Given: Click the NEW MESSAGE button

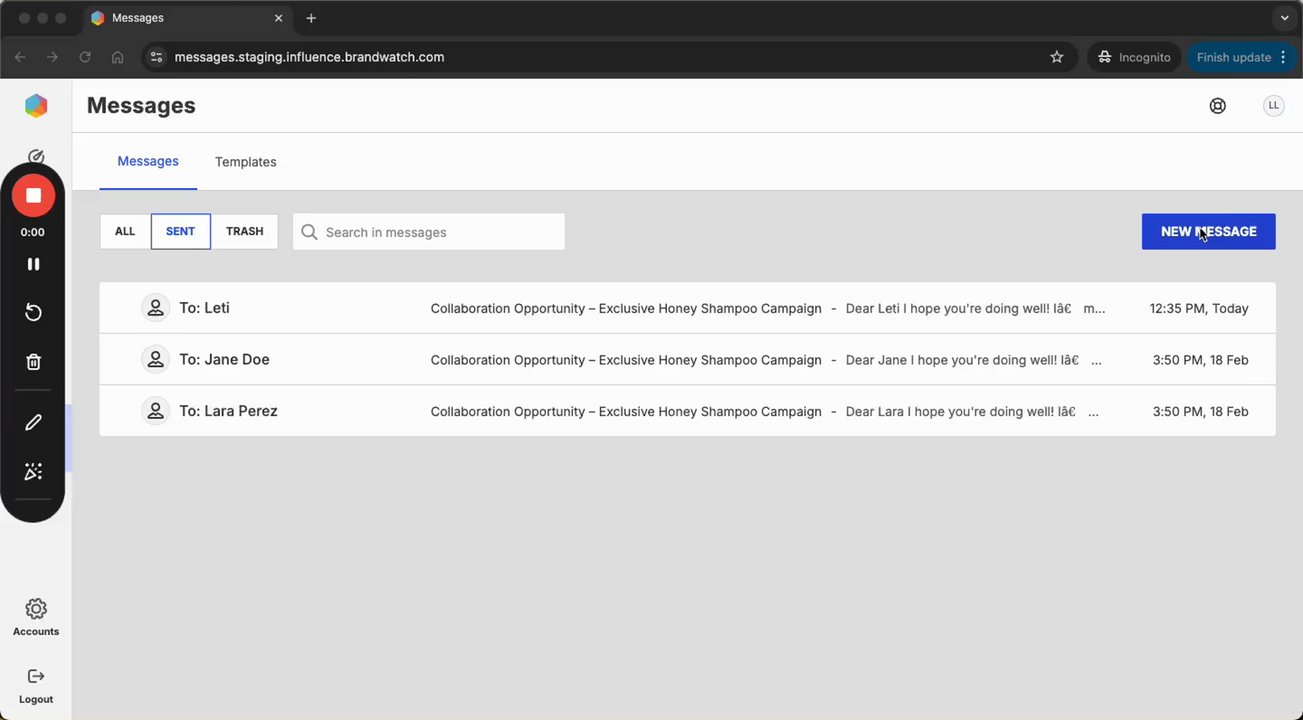Looking at the screenshot, I should [1208, 232].
